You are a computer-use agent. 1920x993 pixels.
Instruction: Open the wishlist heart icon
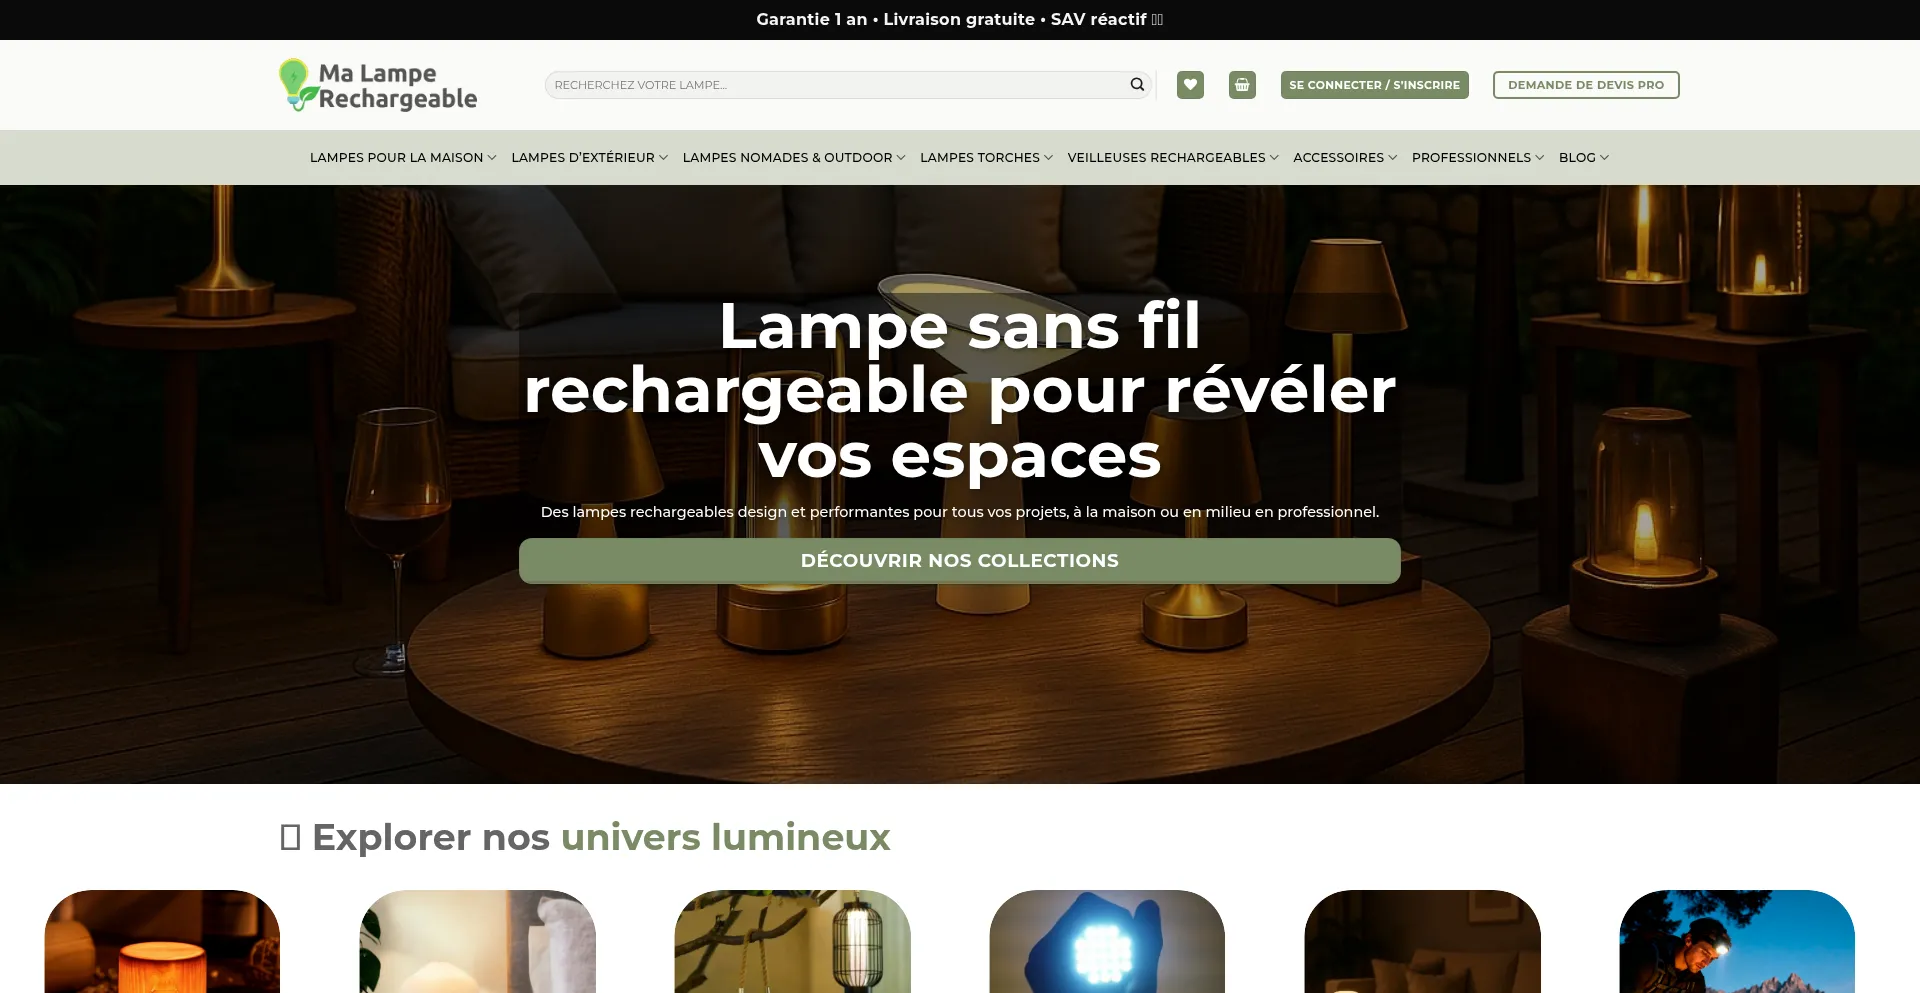1190,85
